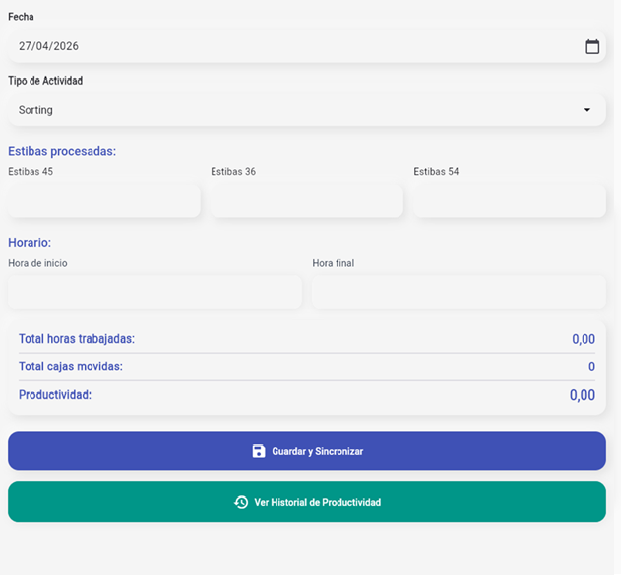Click the Productividad value 0,00
The height and width of the screenshot is (575, 621).
pyautogui.click(x=582, y=395)
